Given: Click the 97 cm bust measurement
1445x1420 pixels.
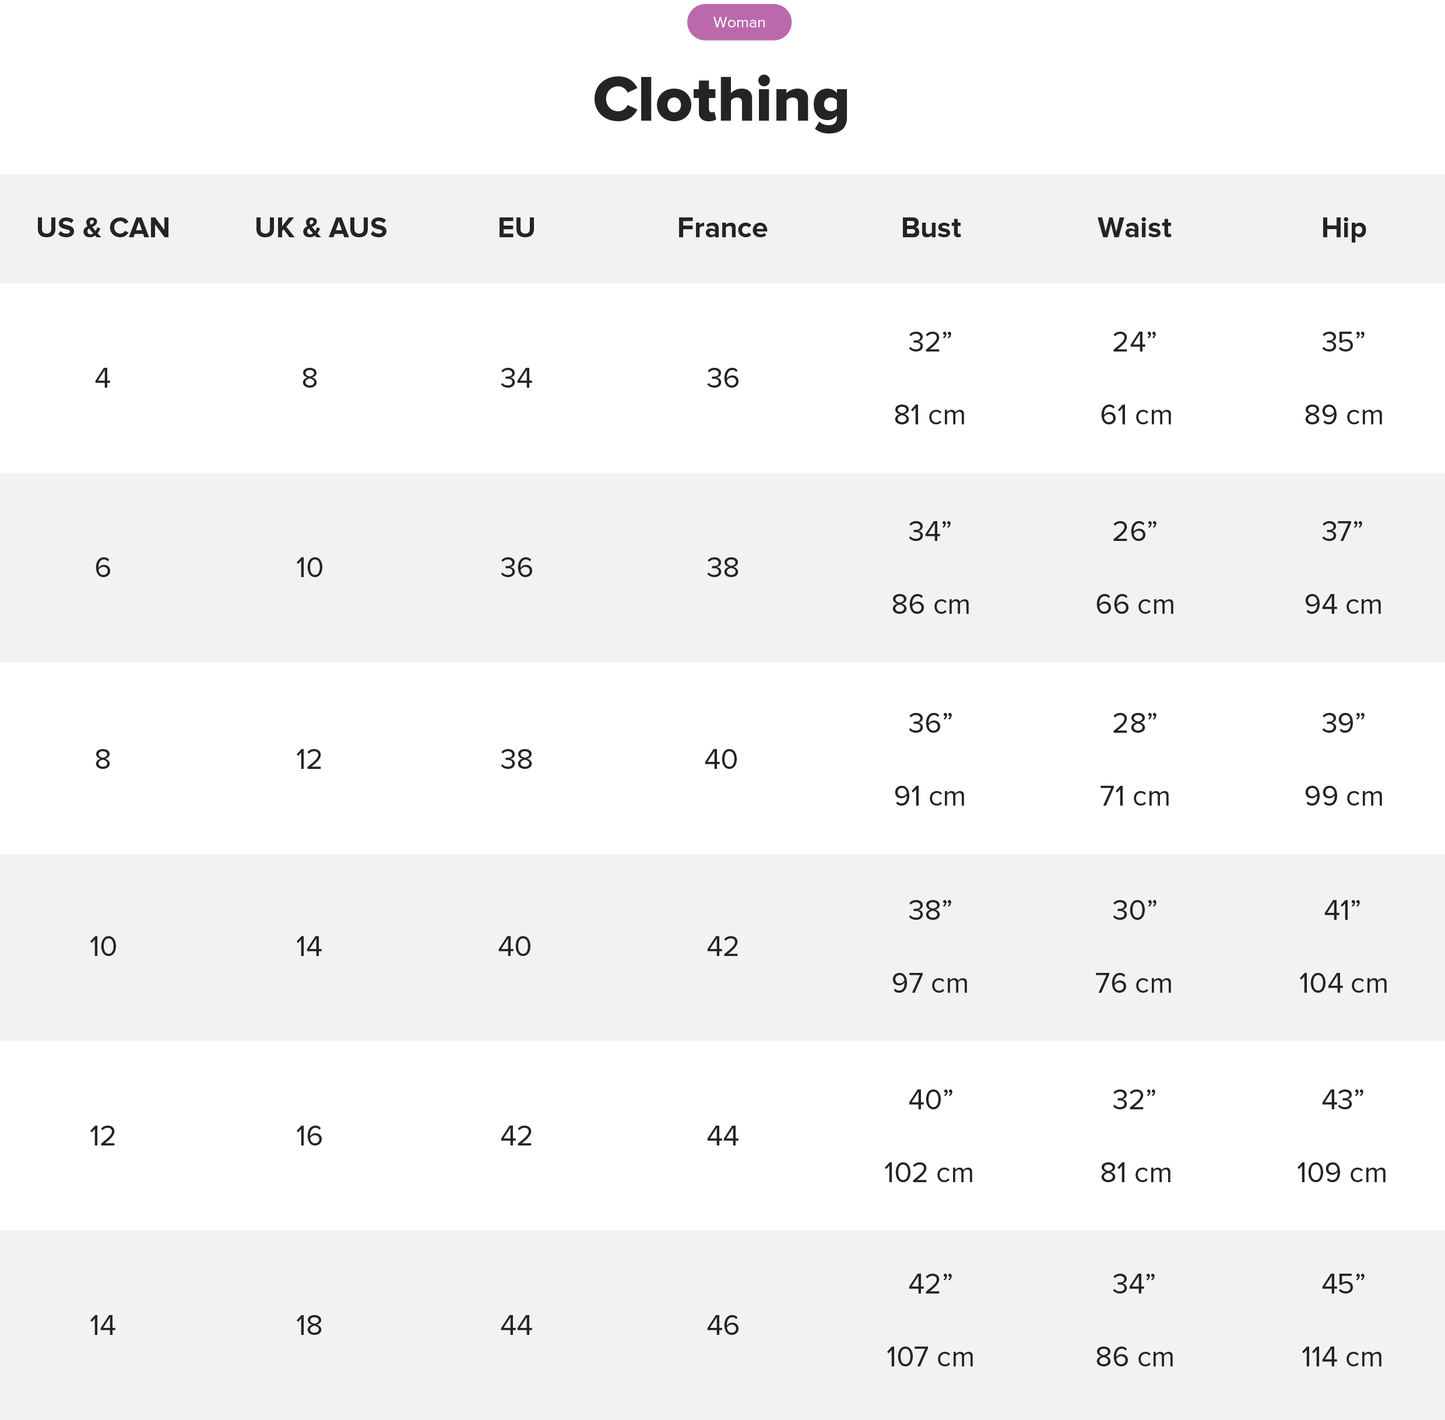Looking at the screenshot, I should point(929,984).
